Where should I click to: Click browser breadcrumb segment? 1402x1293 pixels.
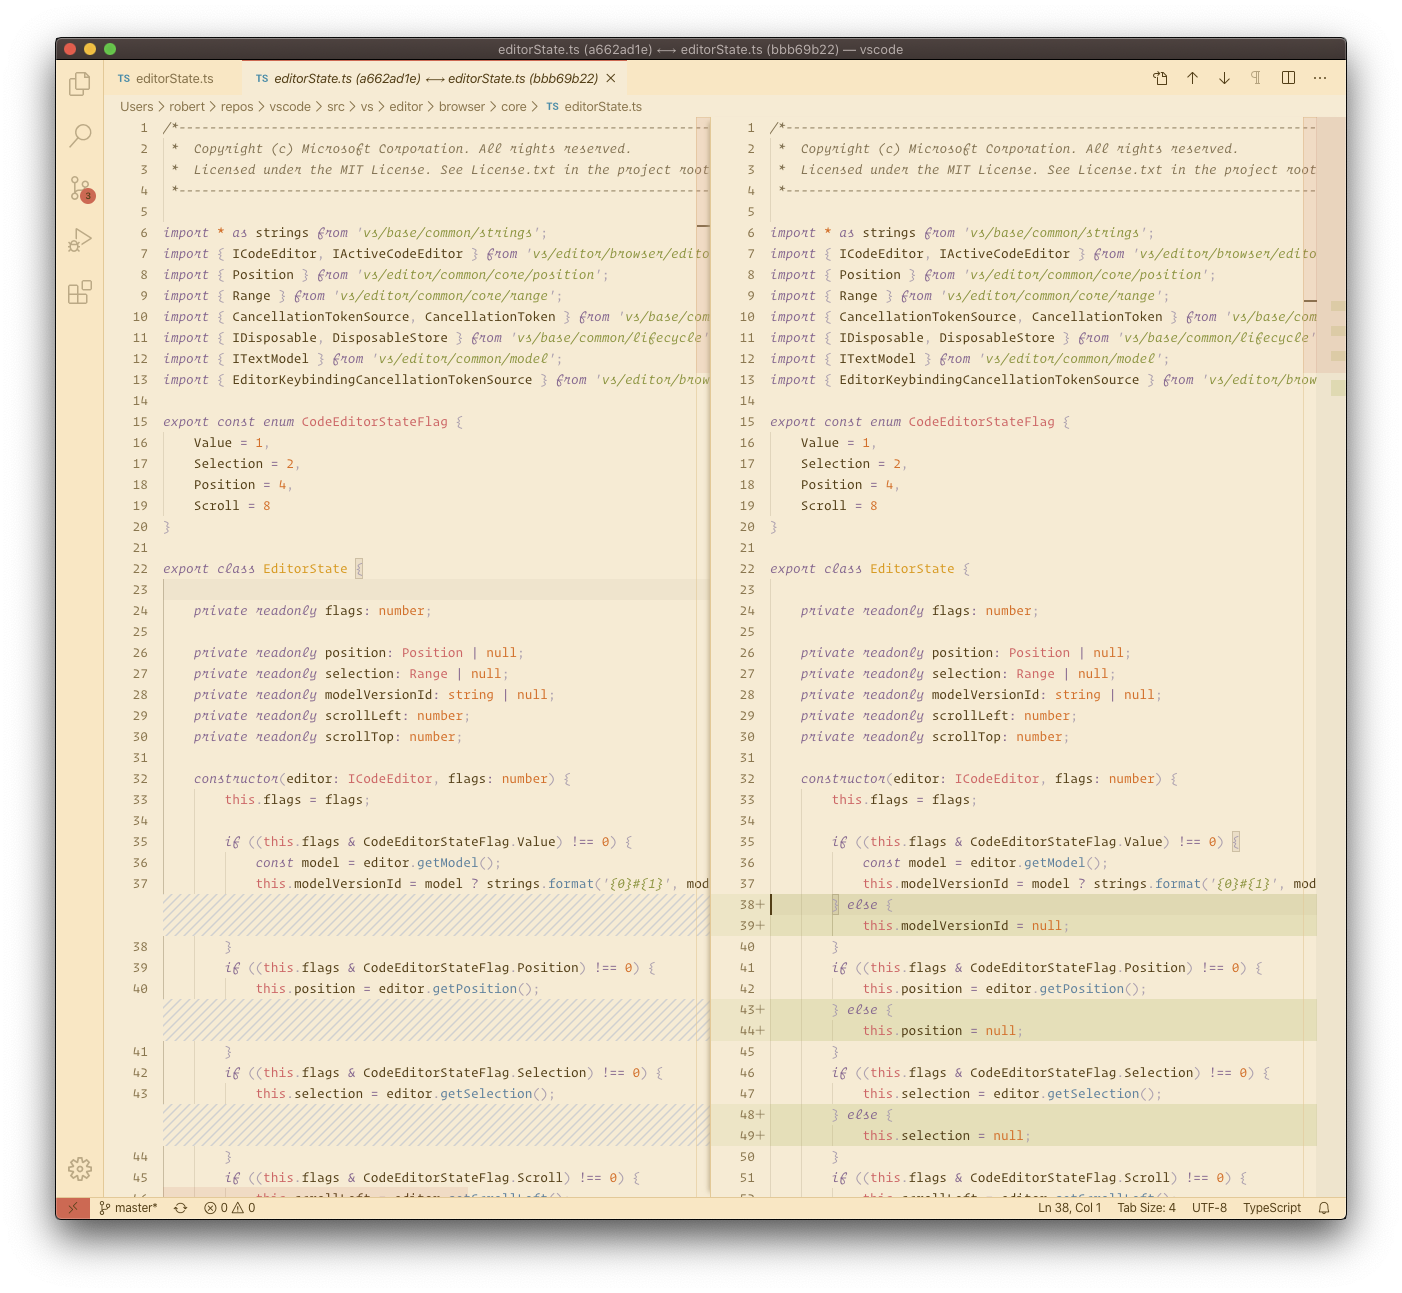462,107
